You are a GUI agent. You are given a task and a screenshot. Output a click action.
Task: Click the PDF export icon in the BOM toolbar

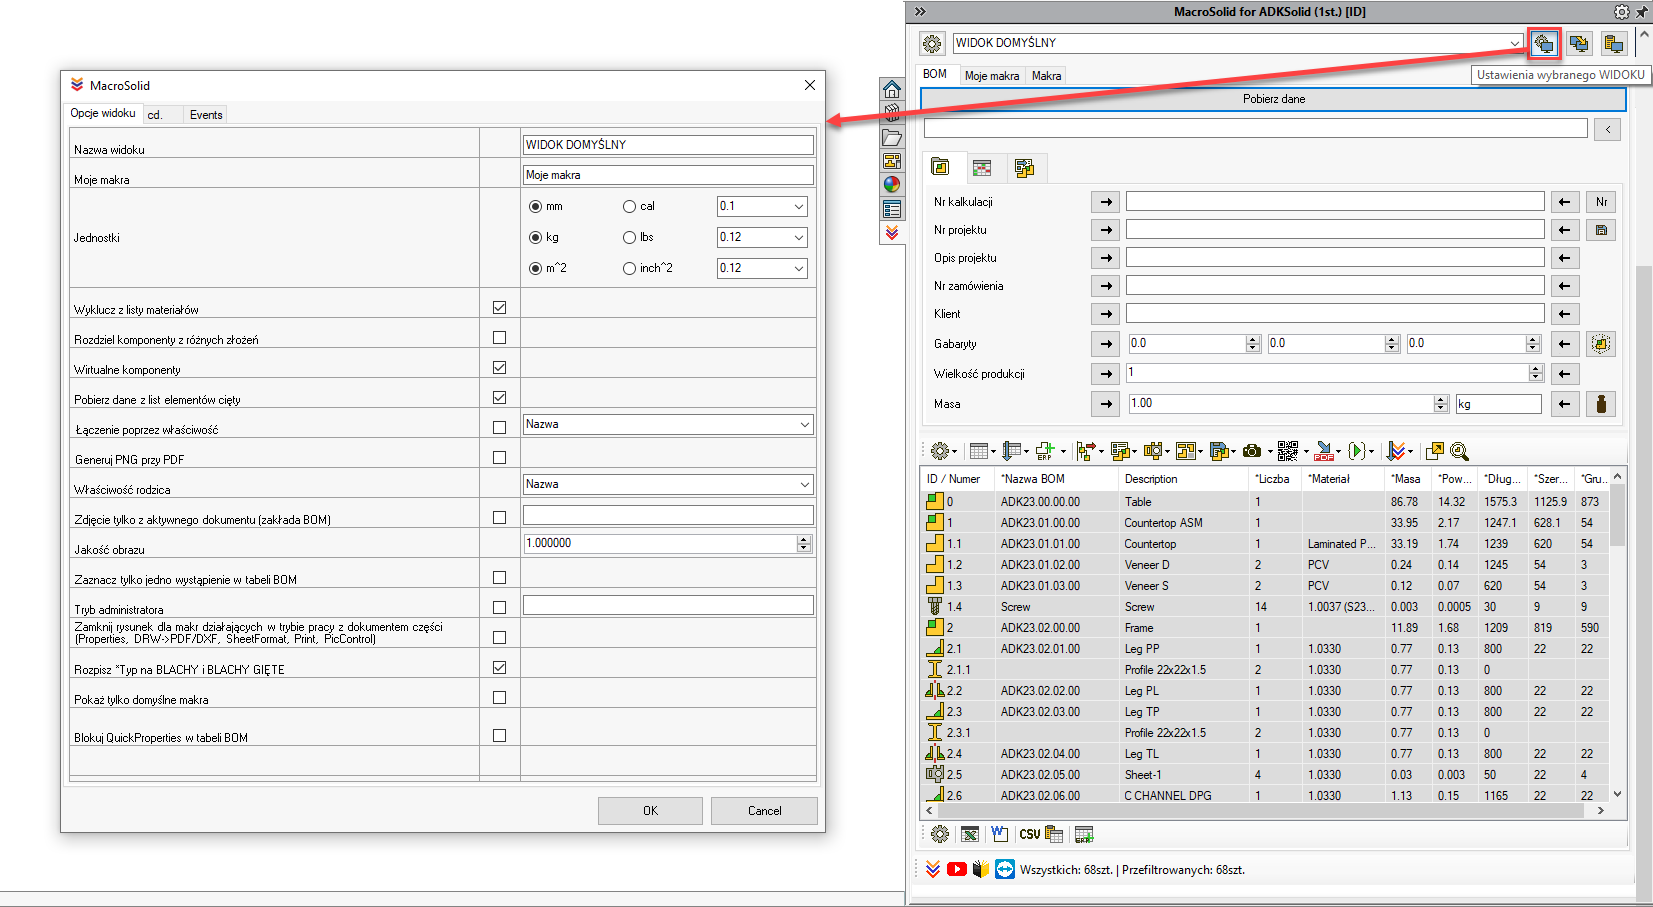[1324, 451]
